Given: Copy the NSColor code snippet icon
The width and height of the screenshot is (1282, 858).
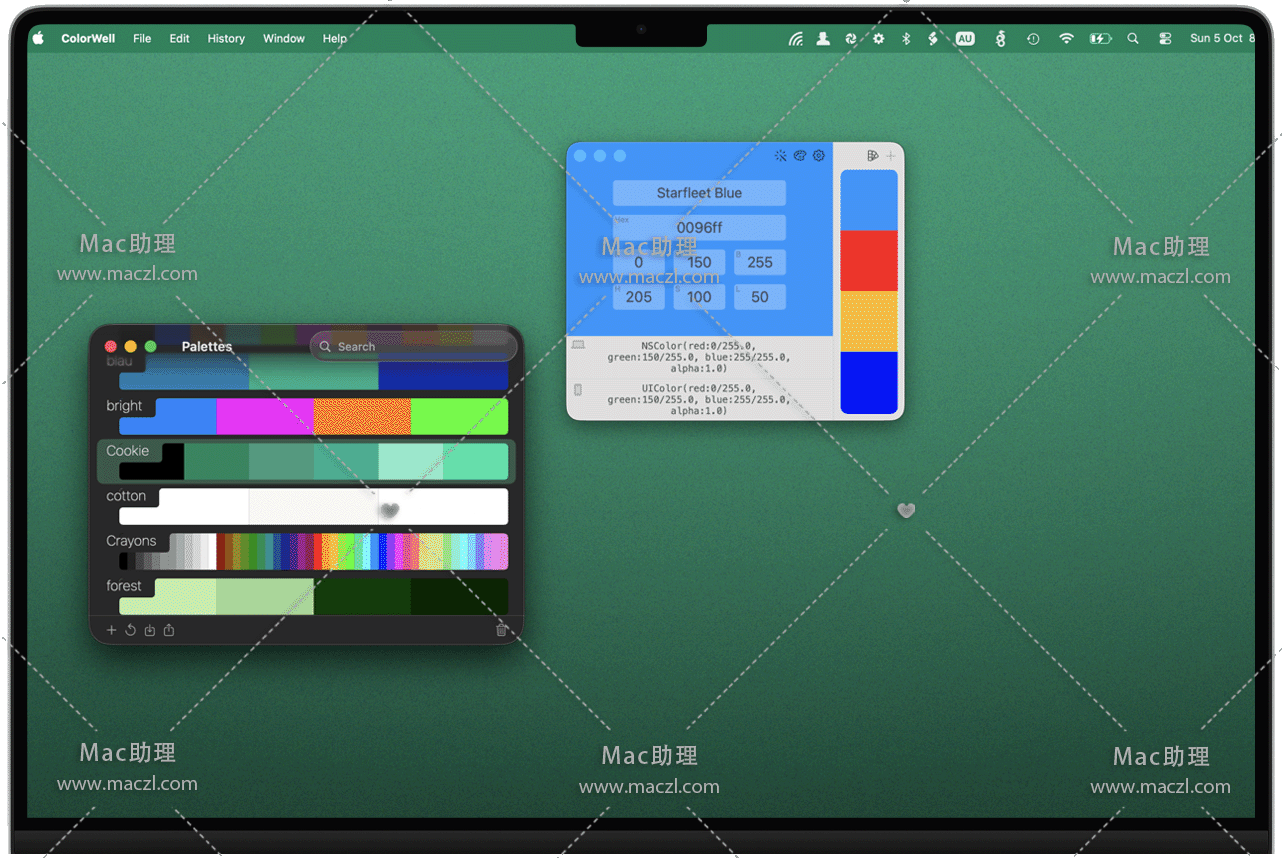Looking at the screenshot, I should coord(578,345).
